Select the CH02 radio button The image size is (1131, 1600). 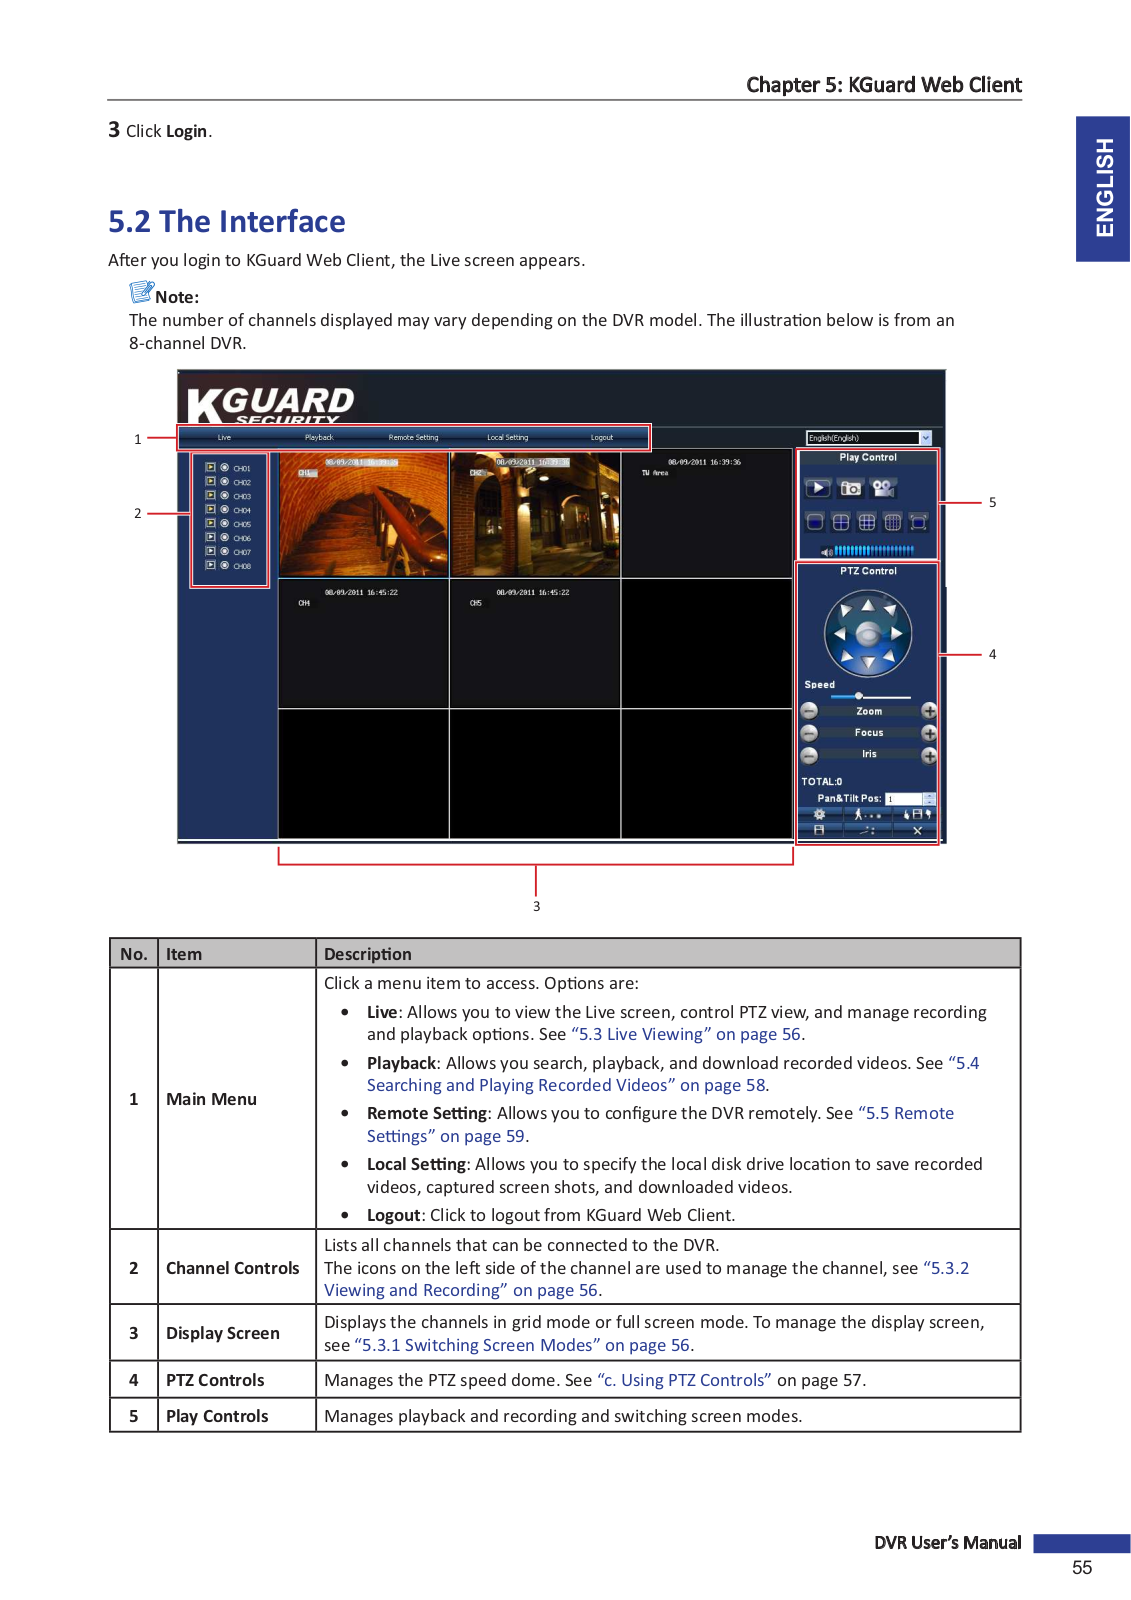pos(224,481)
